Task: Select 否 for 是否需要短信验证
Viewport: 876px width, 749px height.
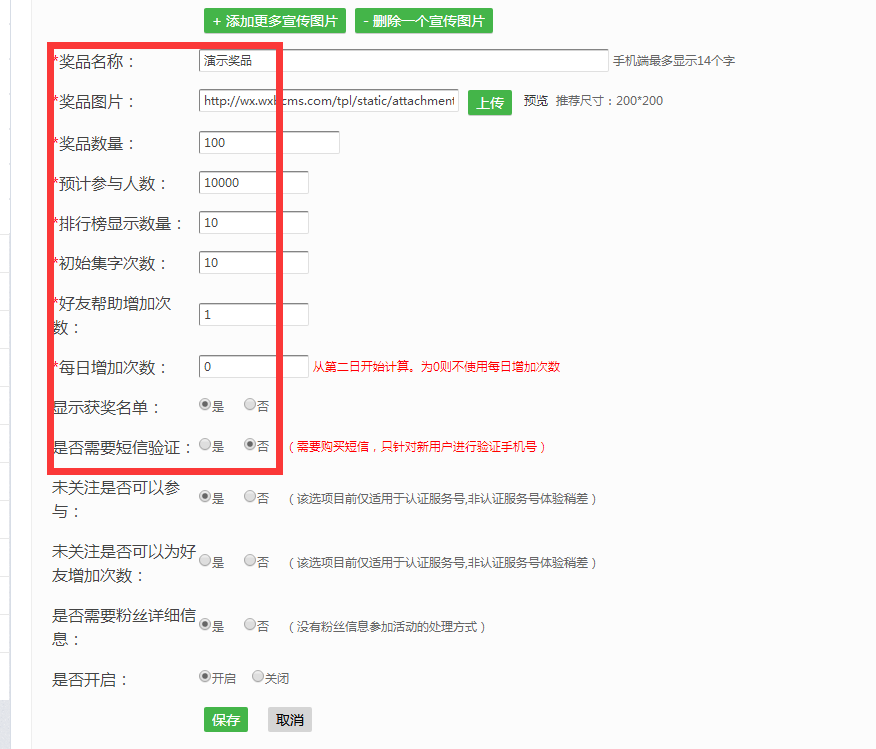Action: click(x=249, y=443)
